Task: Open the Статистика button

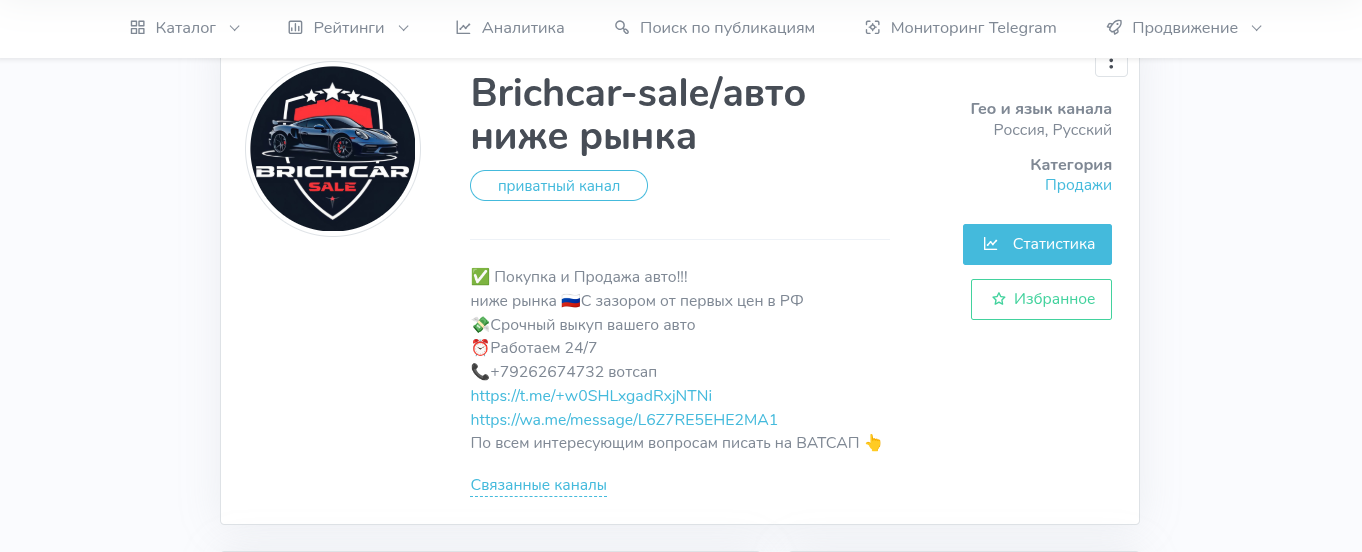Action: pyautogui.click(x=1037, y=244)
